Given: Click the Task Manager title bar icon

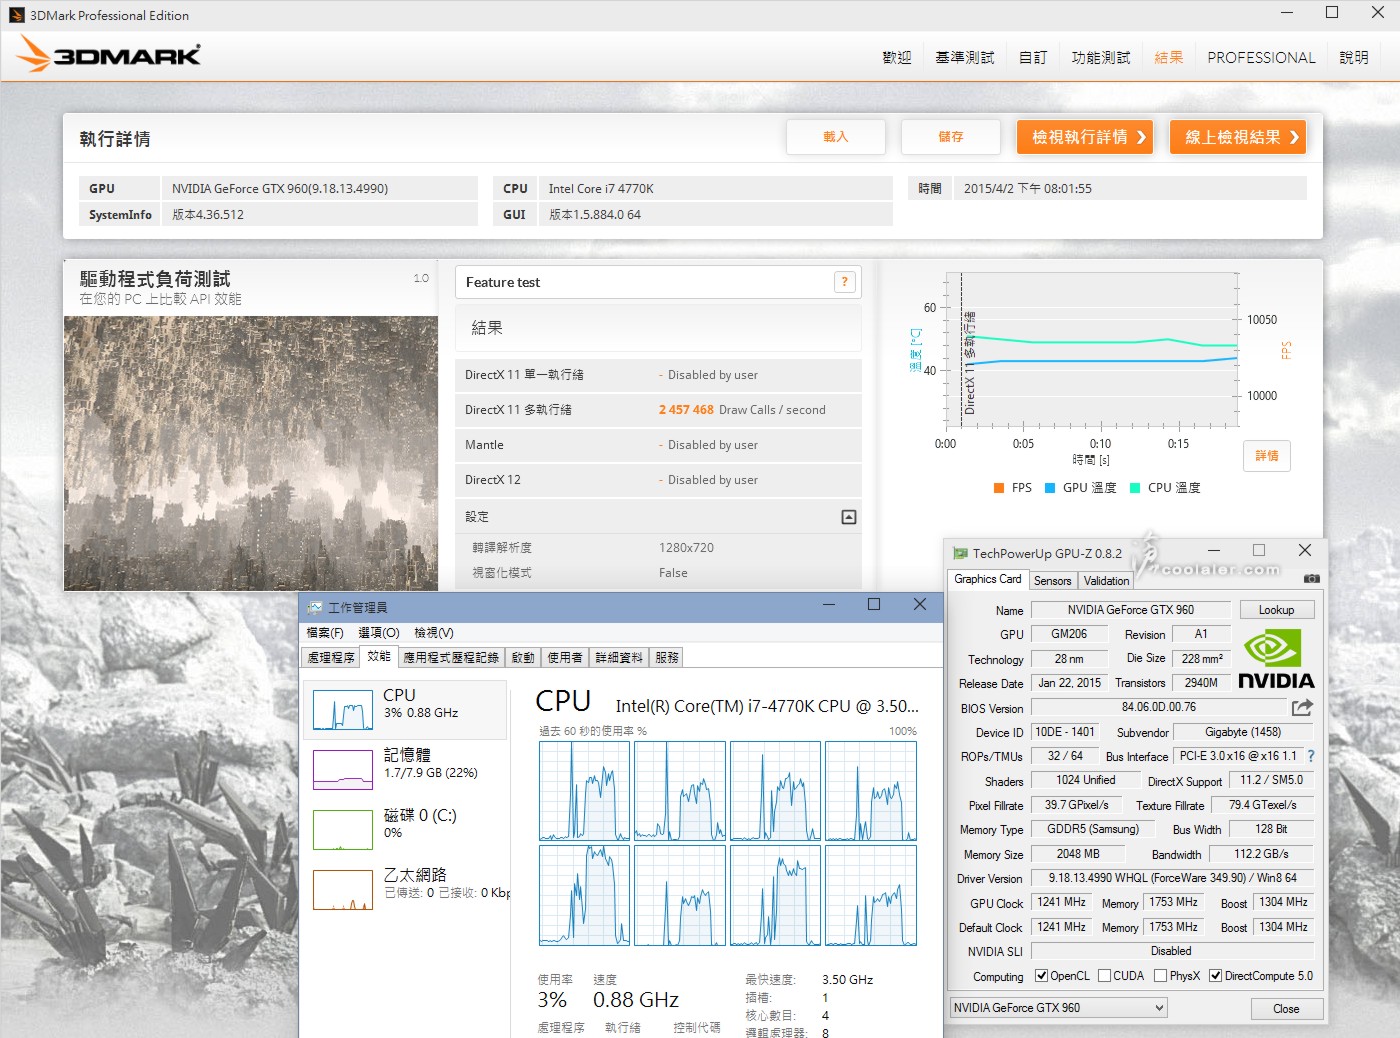Looking at the screenshot, I should pyautogui.click(x=315, y=607).
